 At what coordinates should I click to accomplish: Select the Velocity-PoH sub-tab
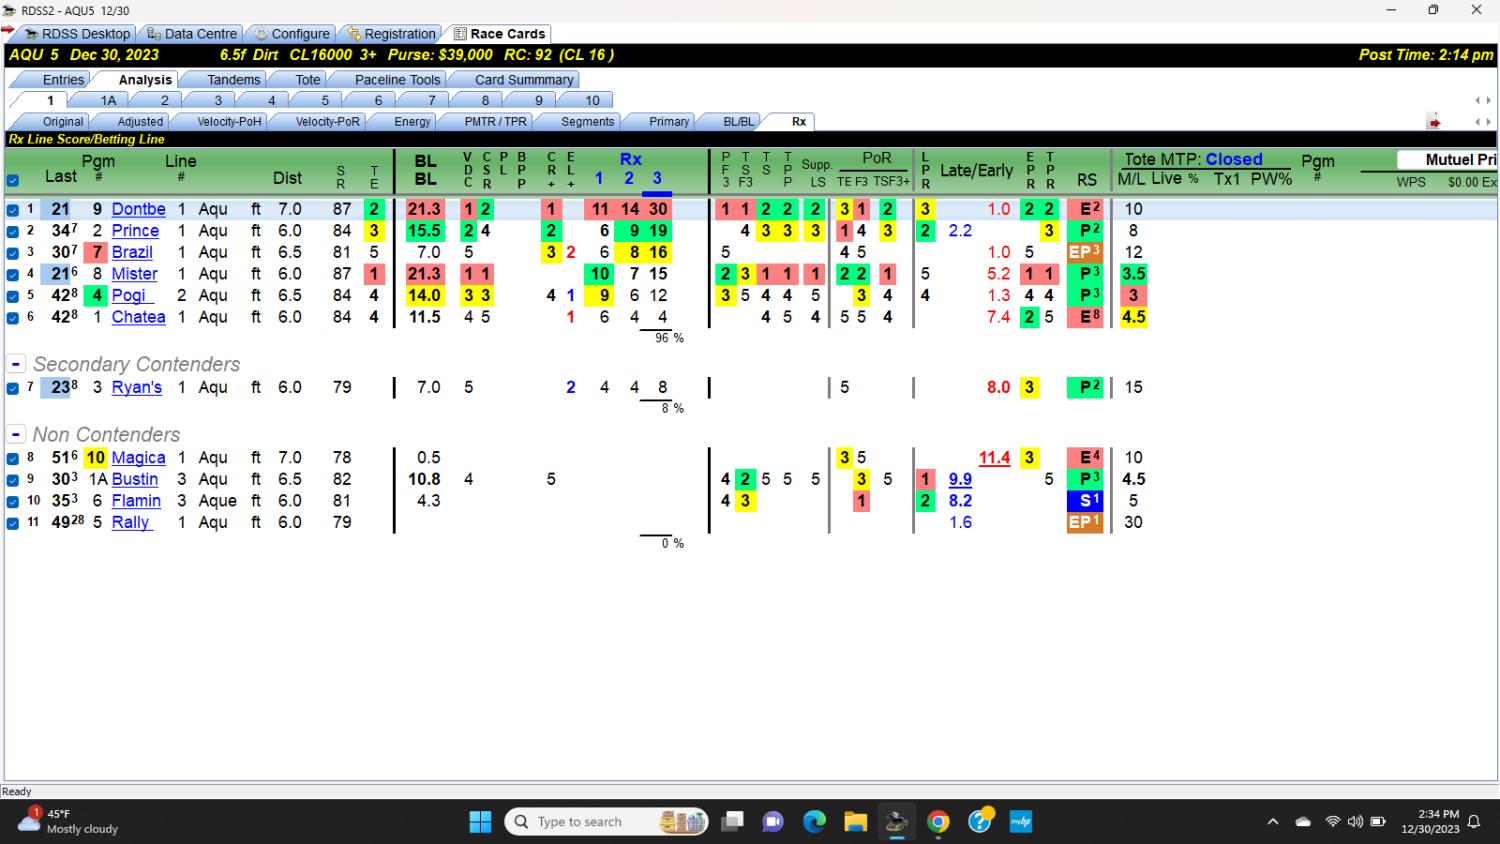(x=229, y=122)
